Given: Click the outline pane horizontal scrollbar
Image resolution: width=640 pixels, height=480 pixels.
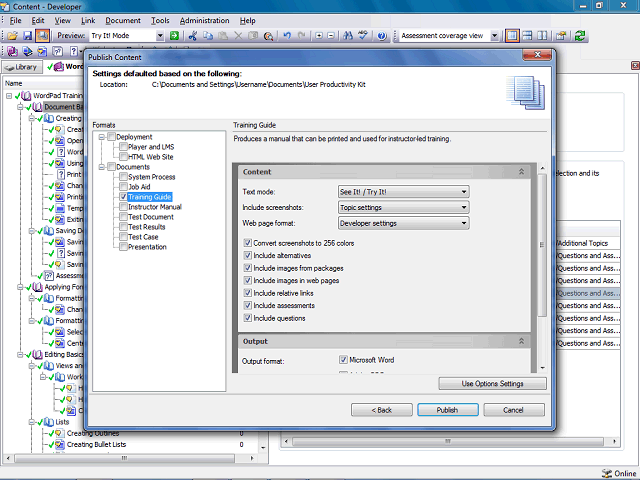Looking at the screenshot, I should click(124, 458).
